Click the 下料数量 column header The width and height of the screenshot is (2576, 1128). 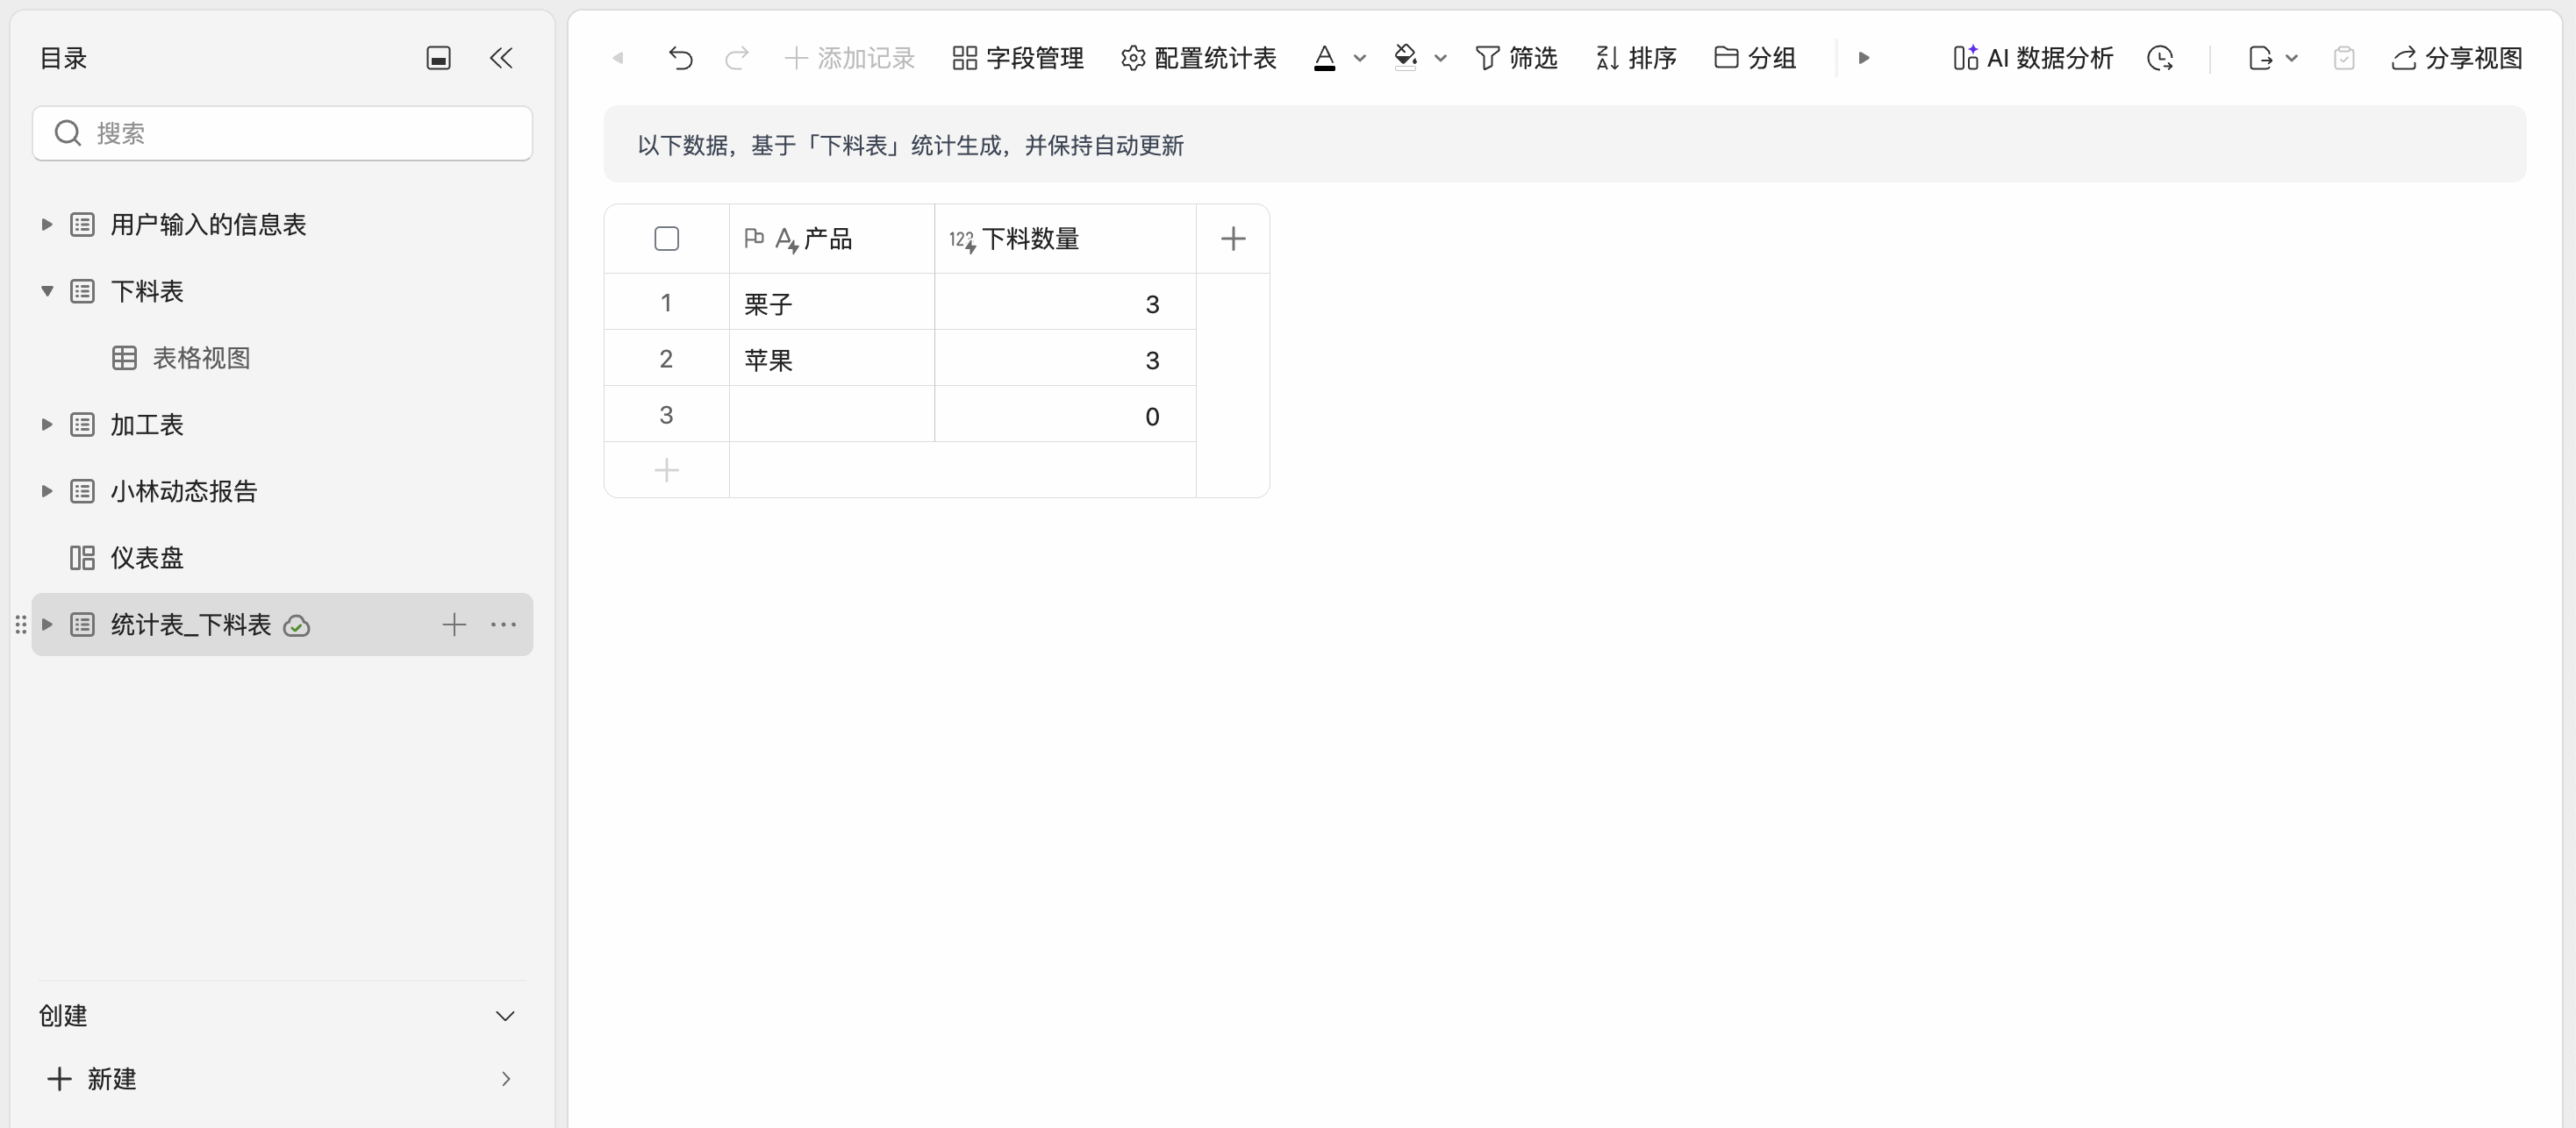(1065, 238)
